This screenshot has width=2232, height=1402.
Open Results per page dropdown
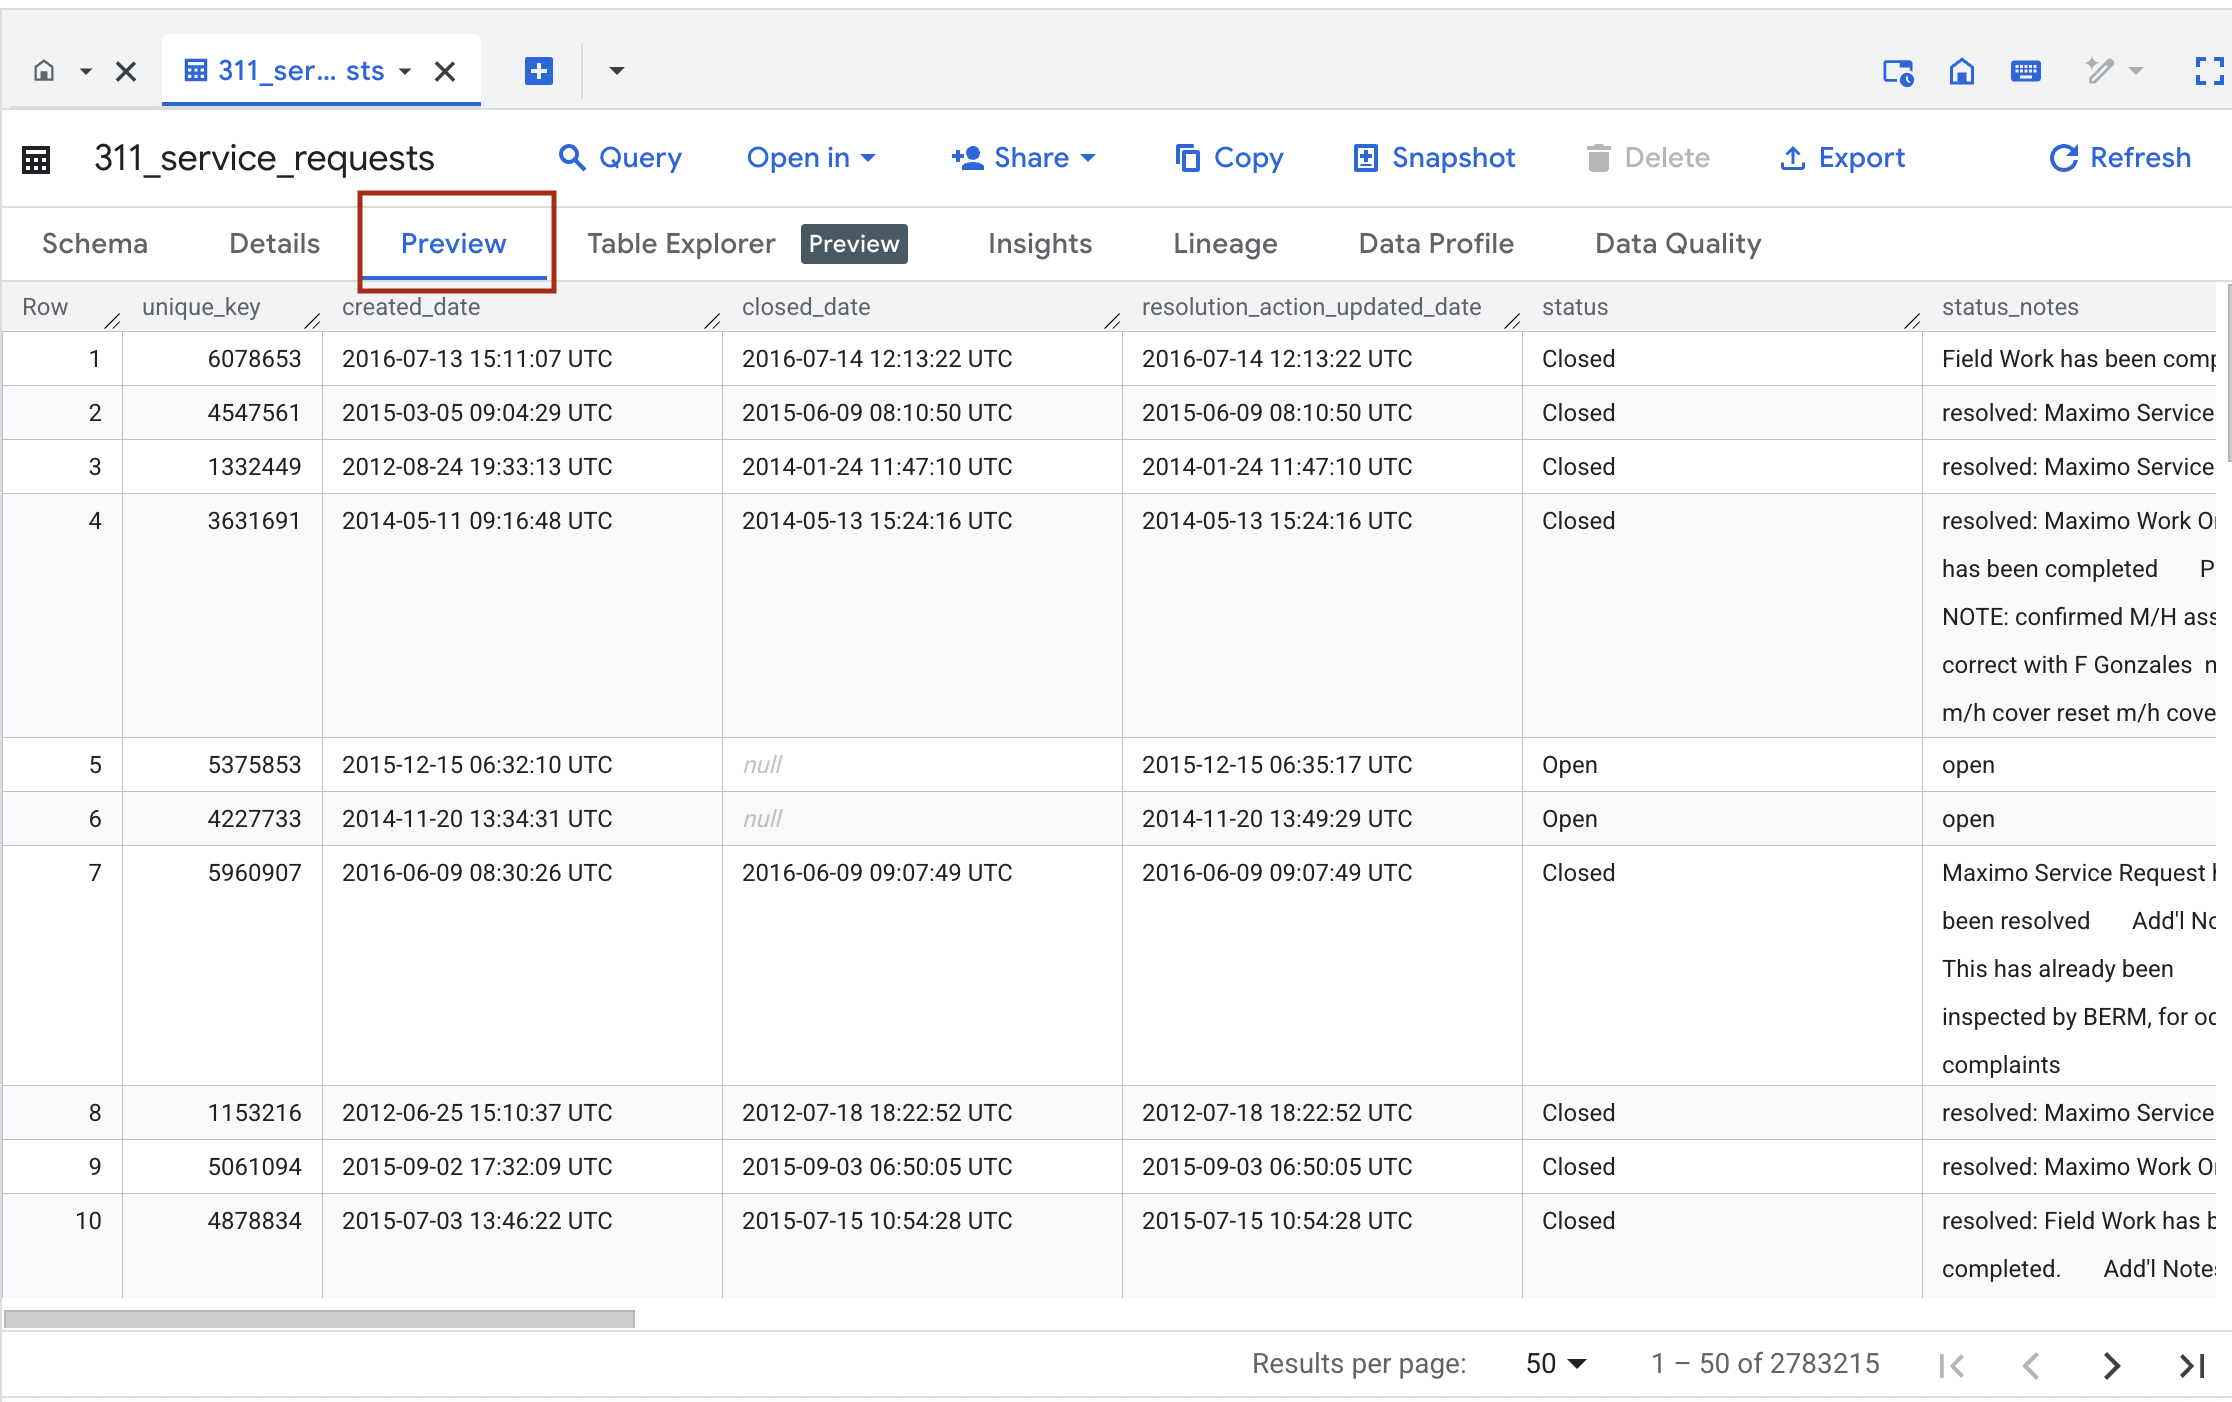click(x=1556, y=1364)
